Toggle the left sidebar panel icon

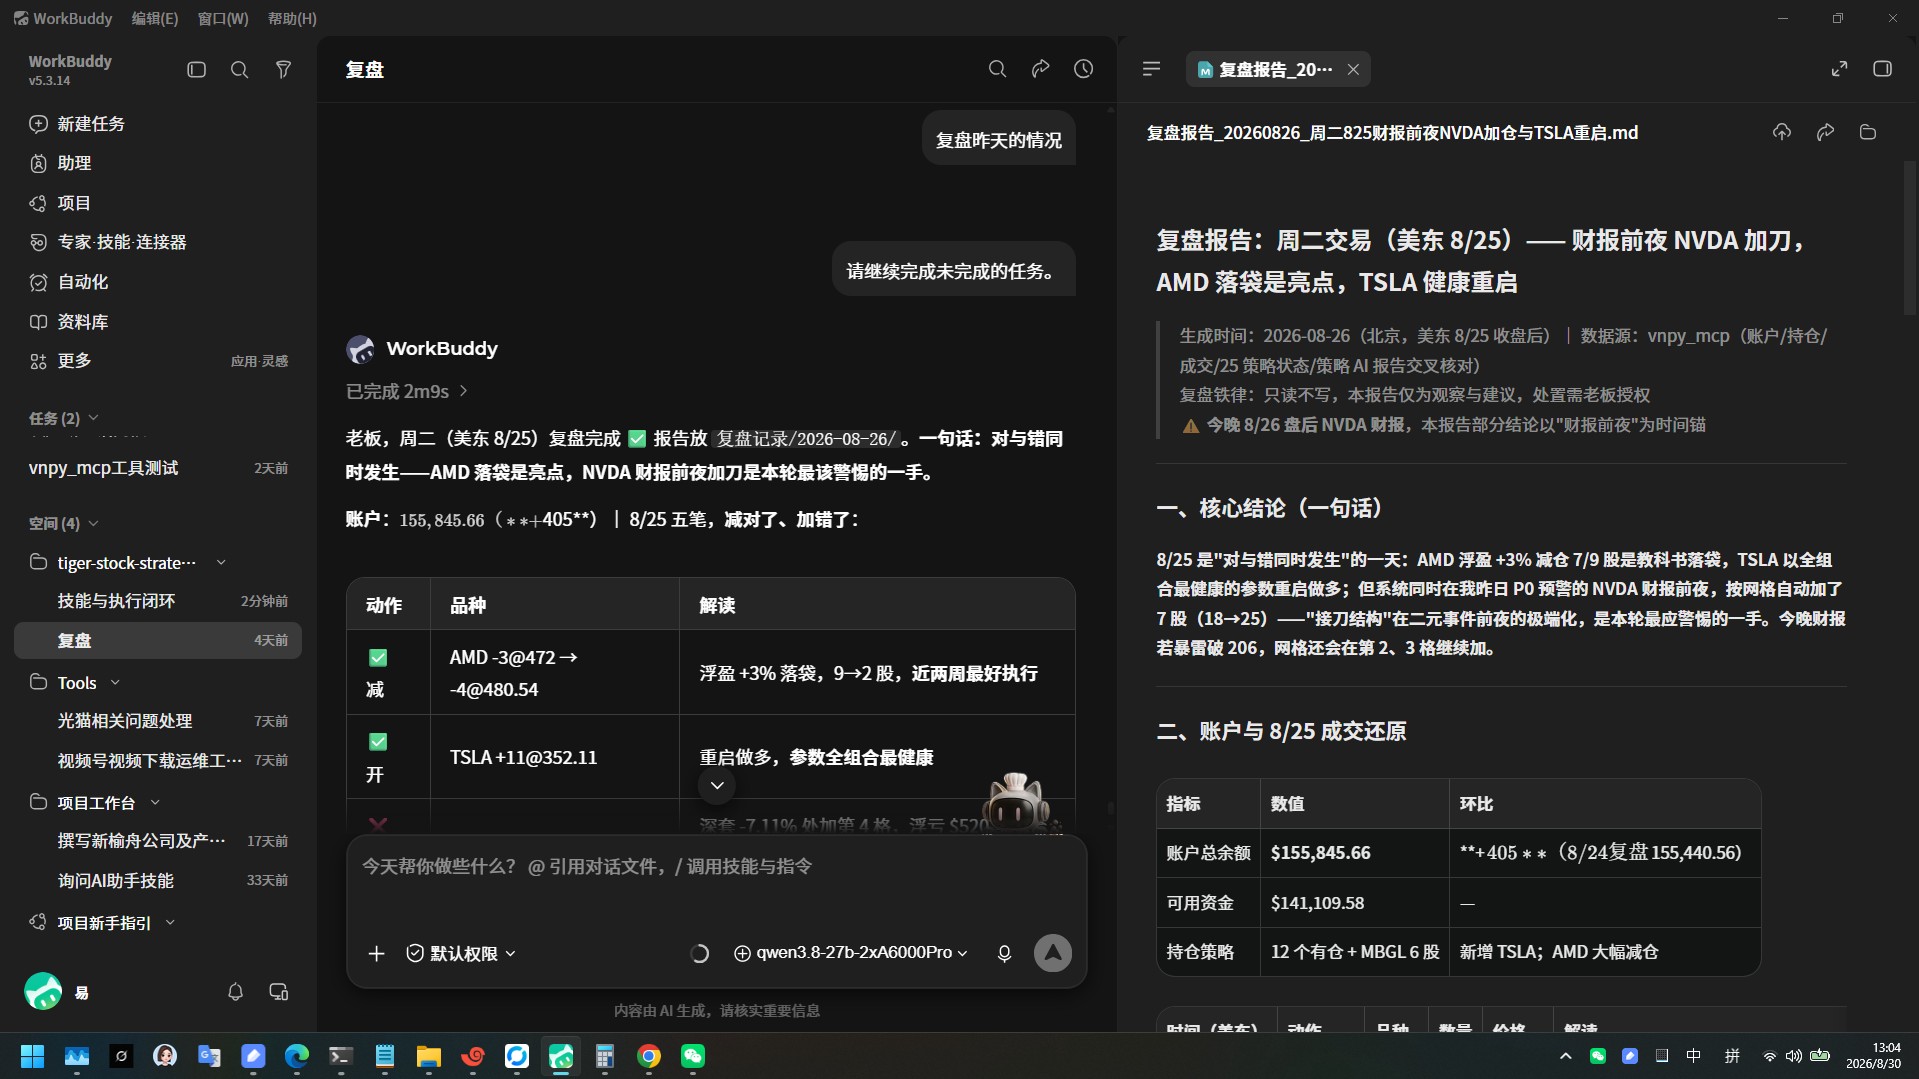coord(196,70)
